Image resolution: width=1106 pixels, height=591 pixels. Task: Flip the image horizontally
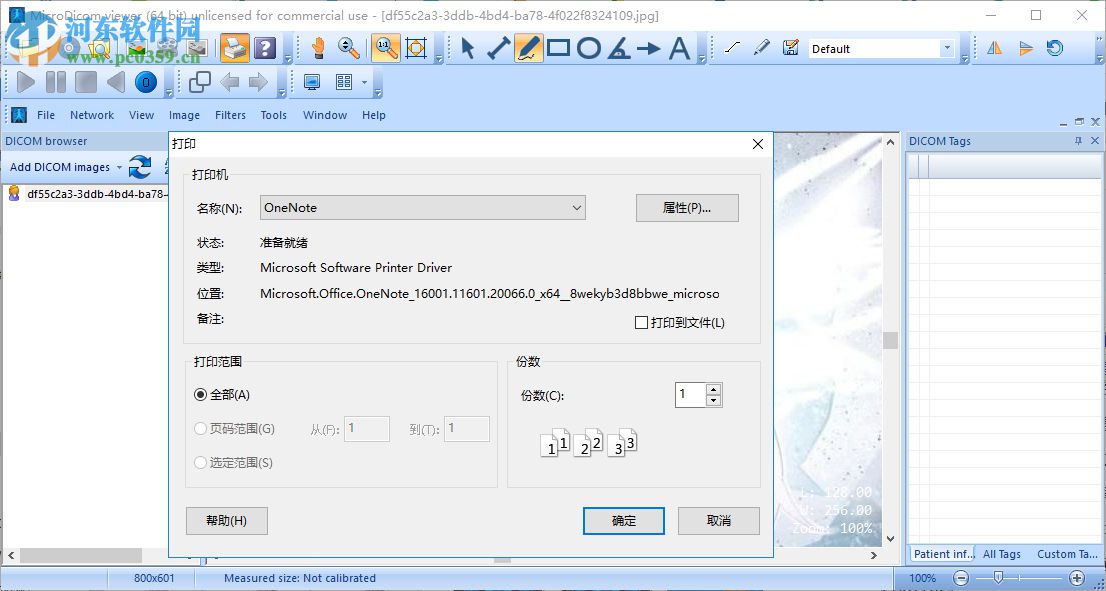point(994,47)
